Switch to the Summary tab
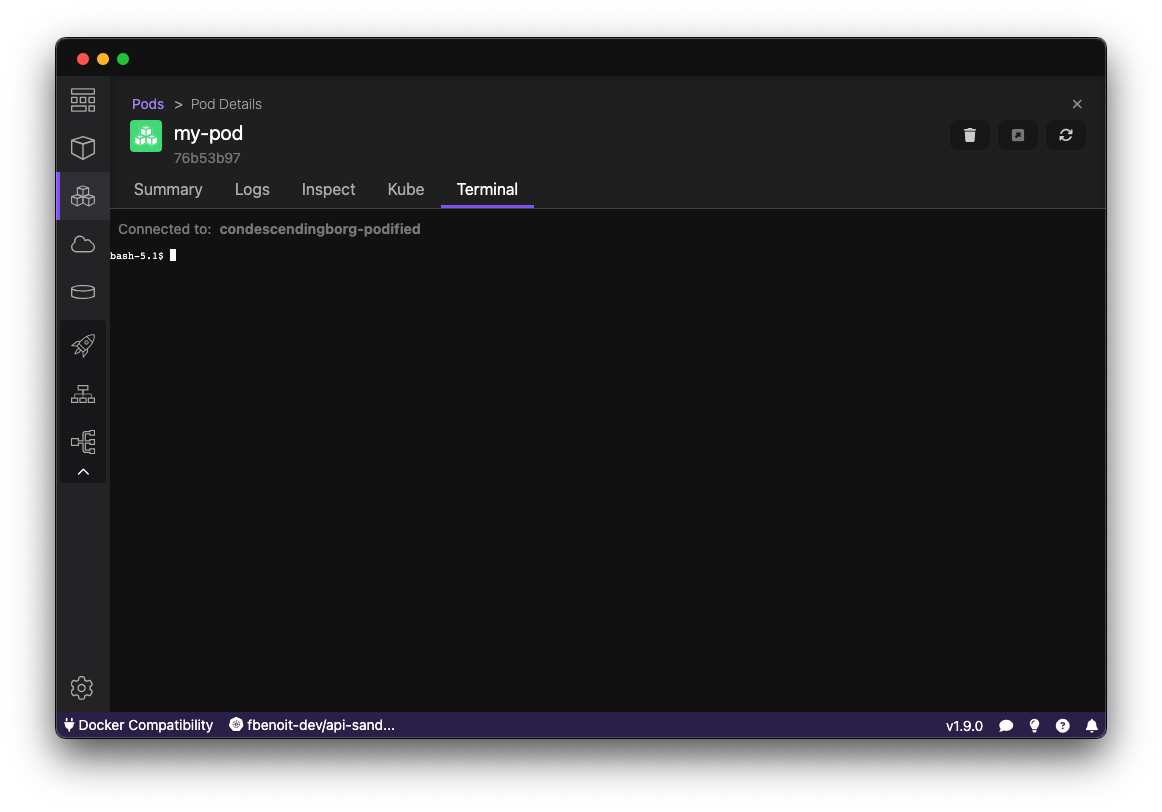The height and width of the screenshot is (812, 1162). pyautogui.click(x=168, y=189)
